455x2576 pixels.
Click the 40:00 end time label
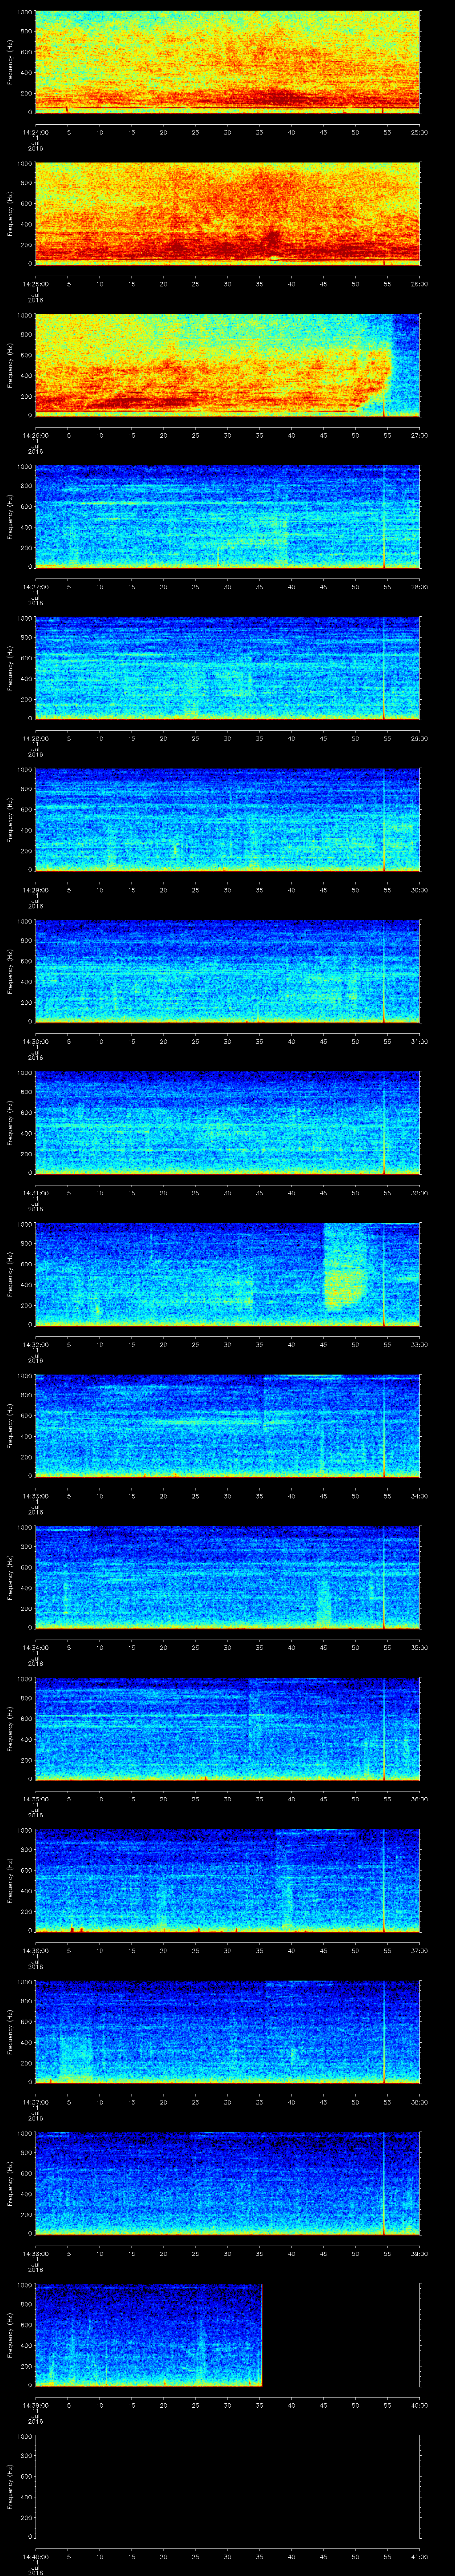(420, 2405)
